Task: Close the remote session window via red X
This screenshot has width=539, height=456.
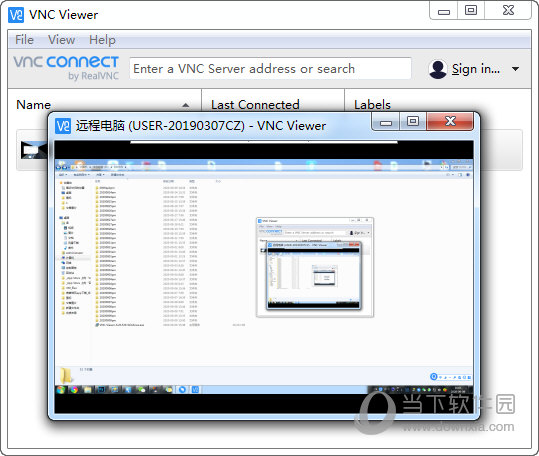Action: click(x=450, y=121)
